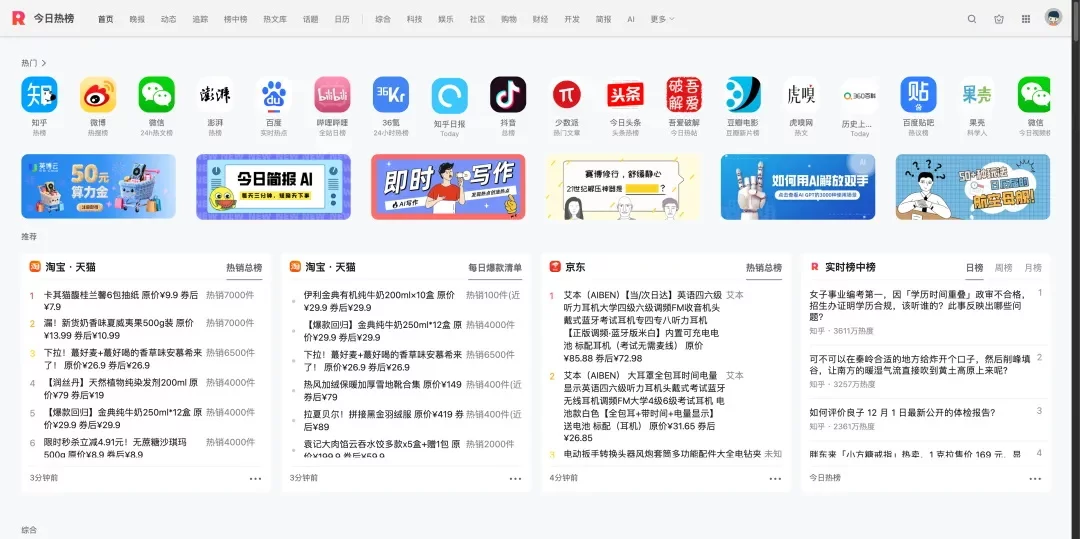Viewport: 1080px width, 539px height.
Task: Open the ... menu on the 京东 card
Action: [x=776, y=478]
